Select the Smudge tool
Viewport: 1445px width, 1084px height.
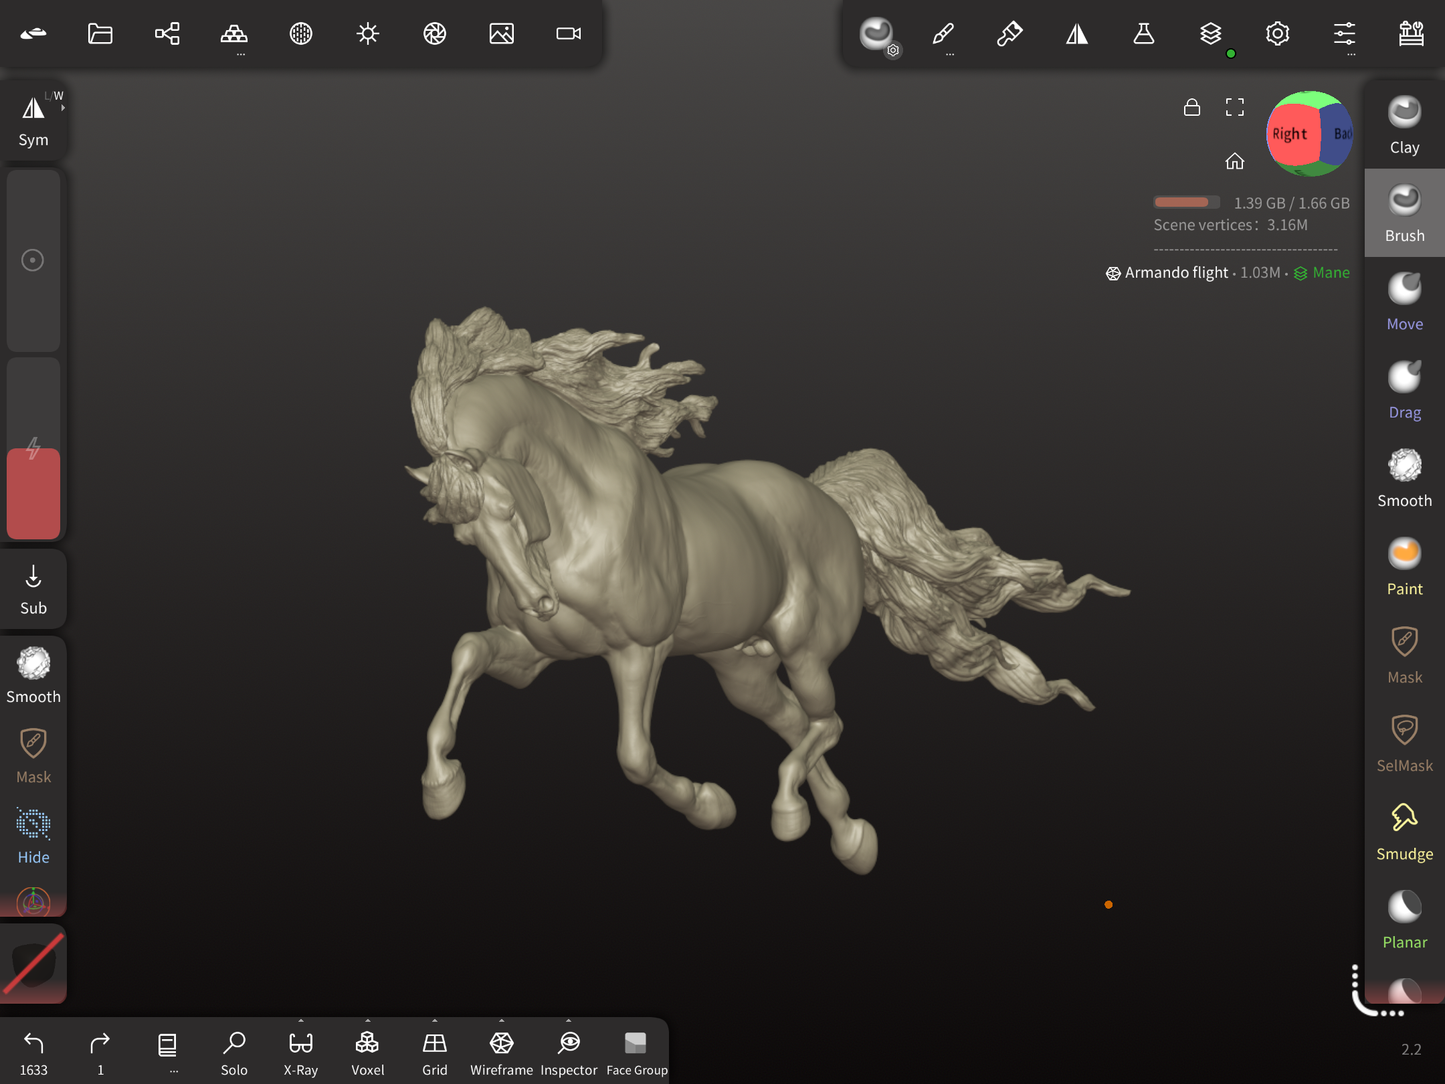(x=1404, y=831)
